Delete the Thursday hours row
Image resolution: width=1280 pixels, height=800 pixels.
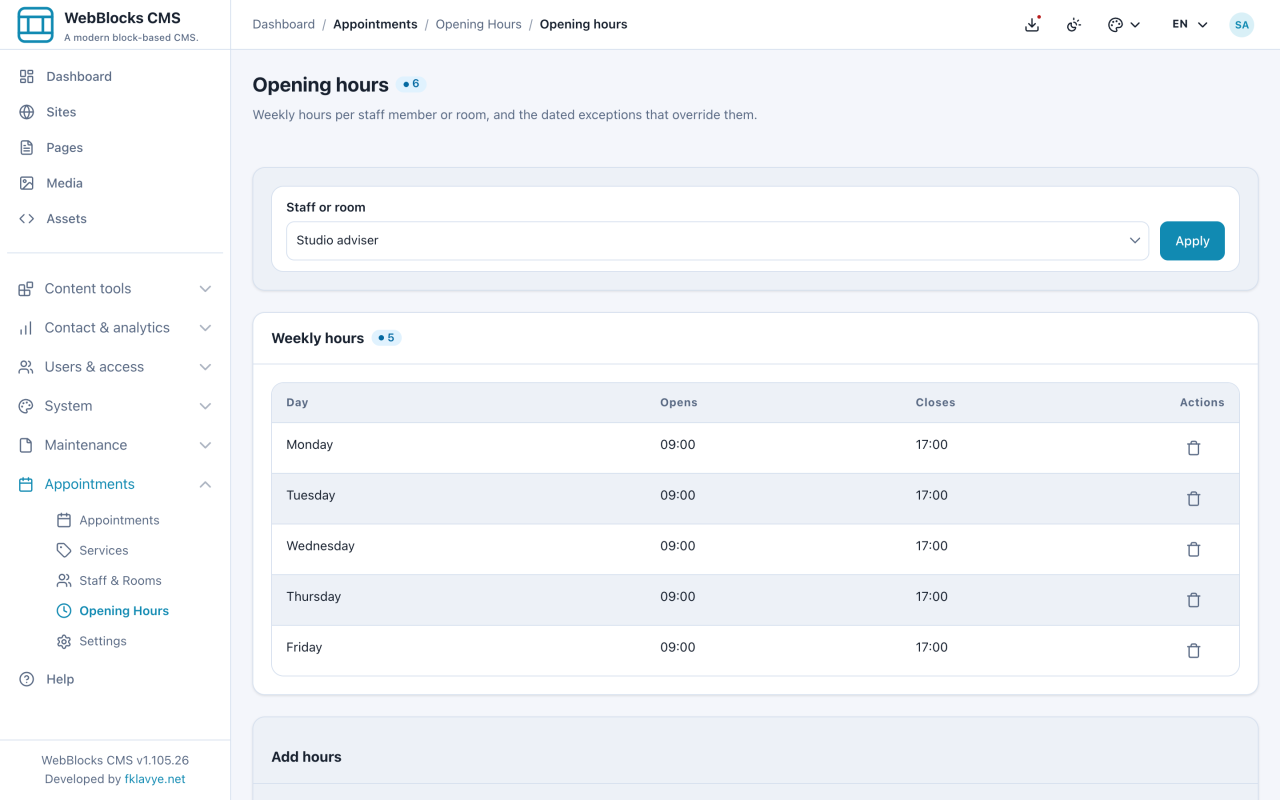point(1193,600)
